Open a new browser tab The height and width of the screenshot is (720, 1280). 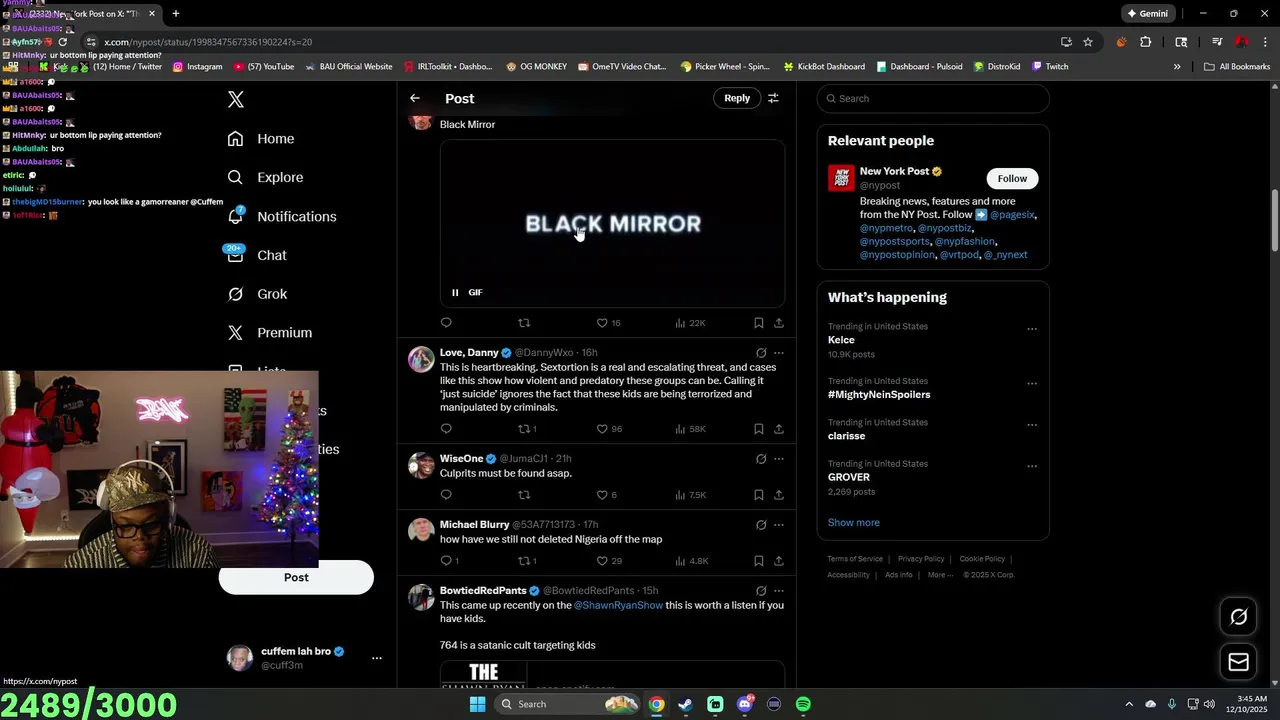(176, 14)
